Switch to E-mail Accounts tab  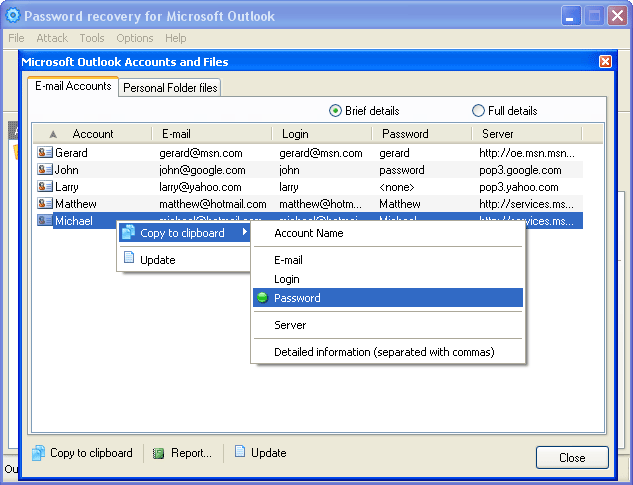(73, 86)
